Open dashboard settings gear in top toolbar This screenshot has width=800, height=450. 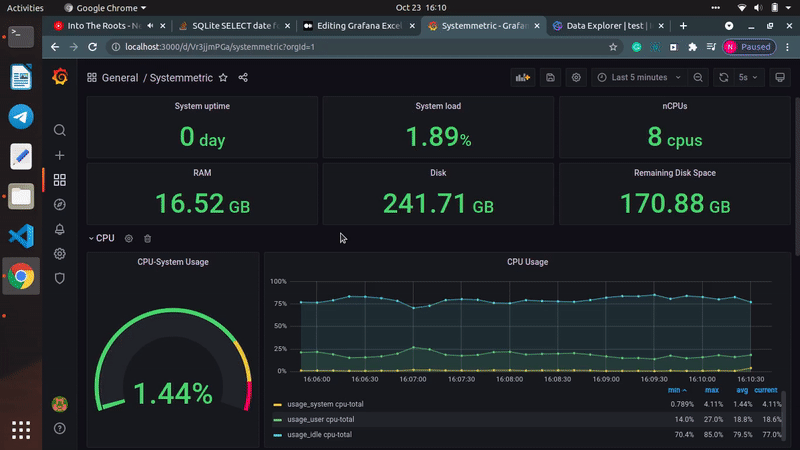click(x=576, y=77)
